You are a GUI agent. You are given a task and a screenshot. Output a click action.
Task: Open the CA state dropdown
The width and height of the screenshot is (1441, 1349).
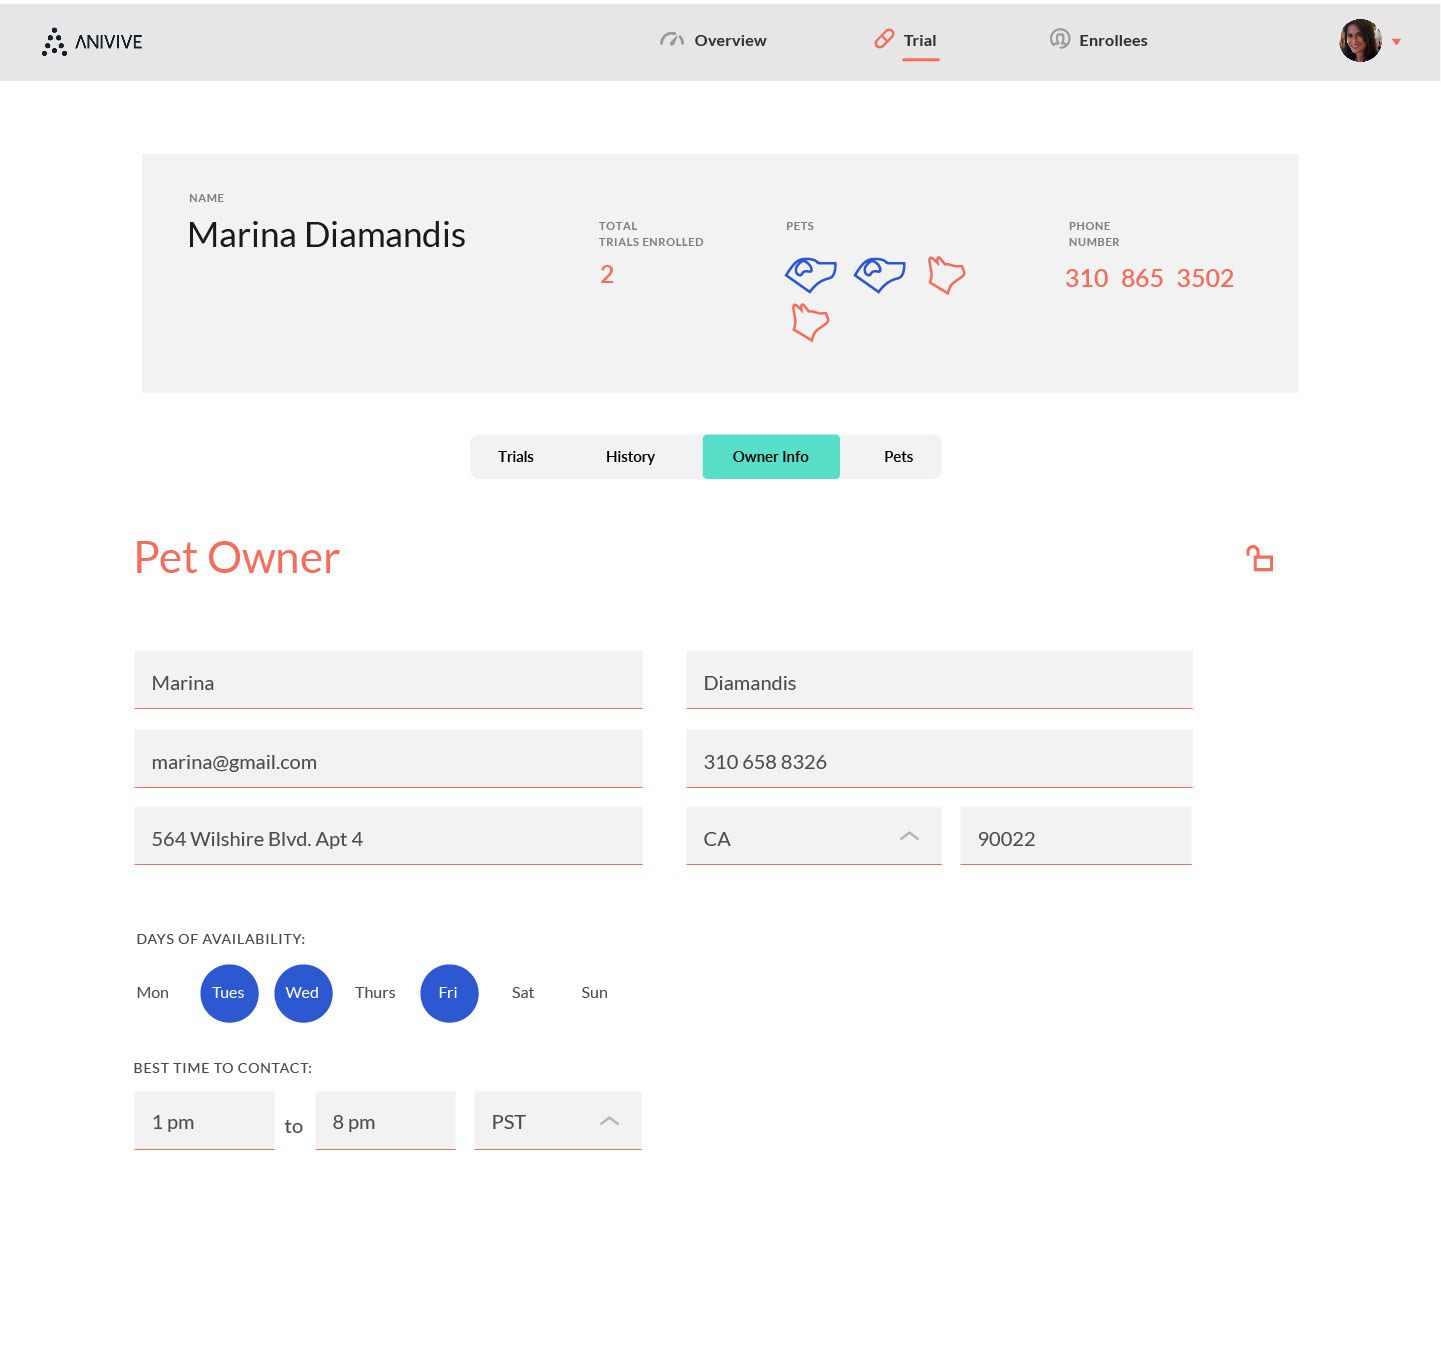pyautogui.click(x=814, y=836)
